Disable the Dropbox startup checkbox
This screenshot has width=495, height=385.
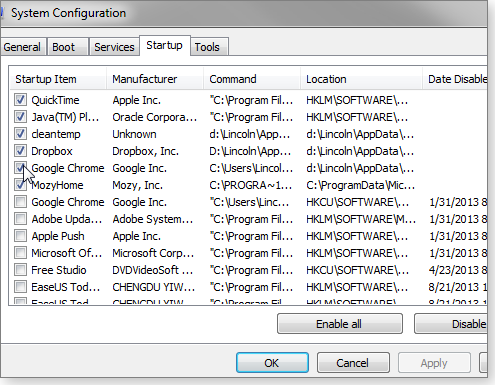tap(20, 151)
